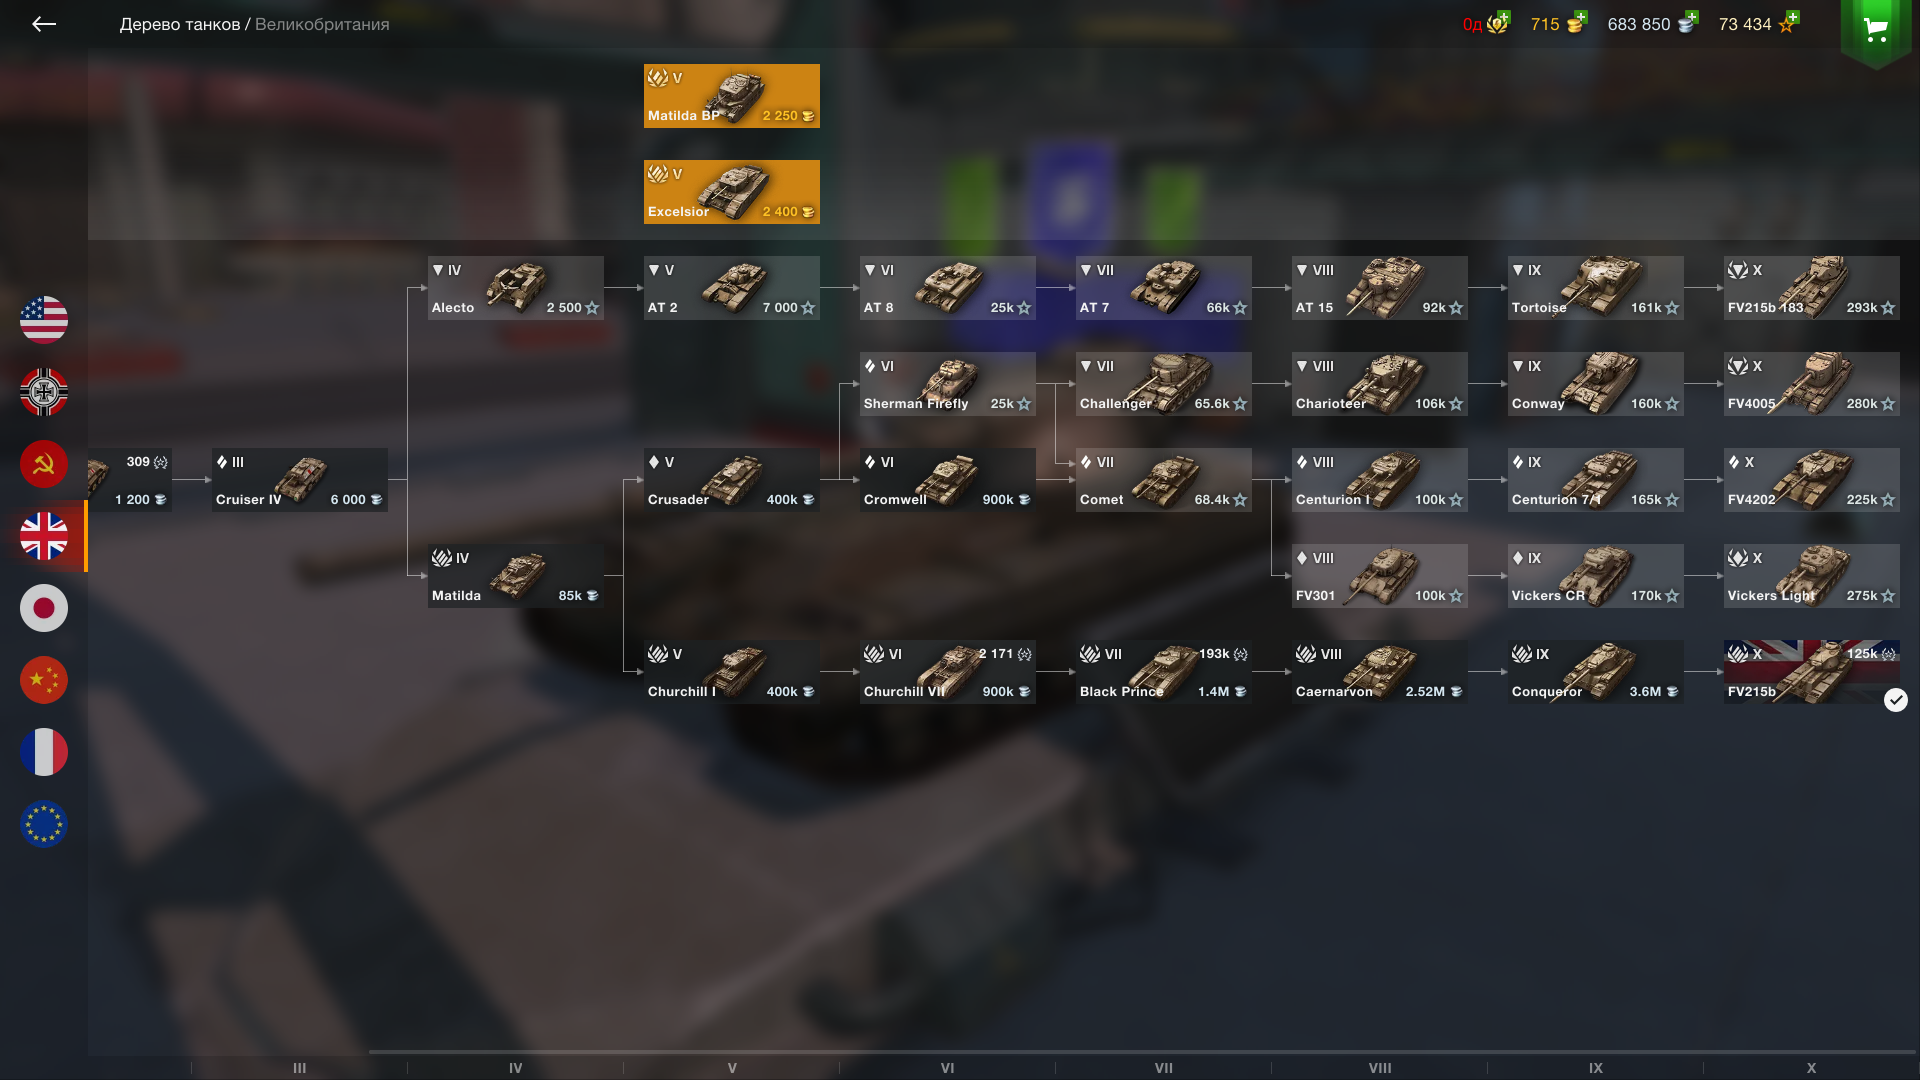Viewport: 1920px width, 1080px height.
Task: Go back using the arrow icon
Action: pos(43,24)
